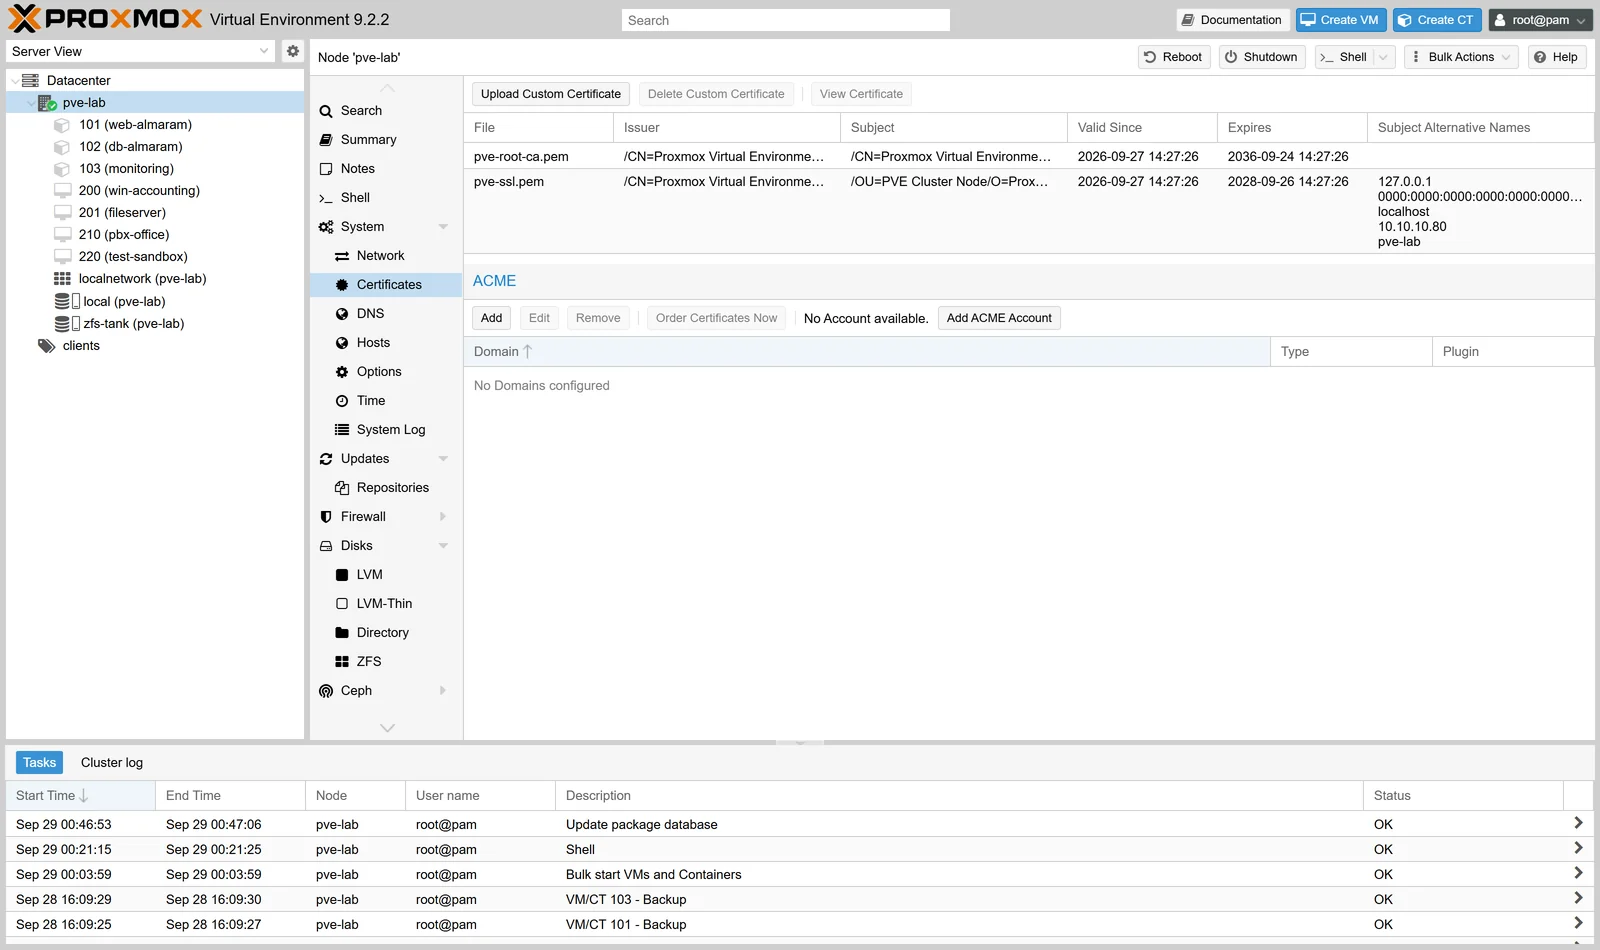Click the Shutdown button
This screenshot has width=1600, height=950.
tap(1262, 57)
